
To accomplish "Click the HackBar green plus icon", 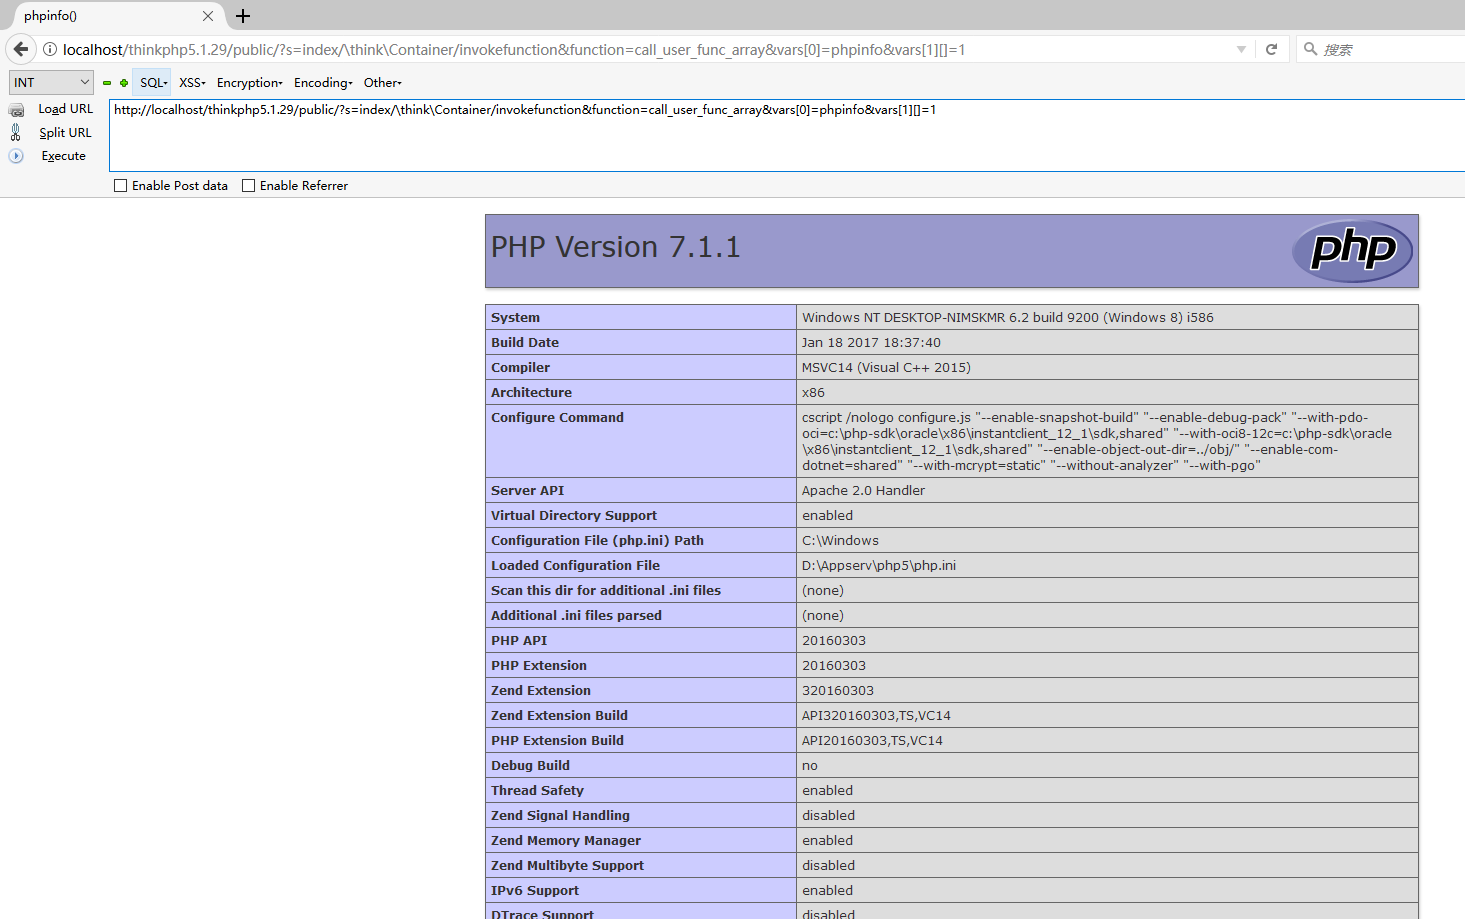I will pos(124,83).
